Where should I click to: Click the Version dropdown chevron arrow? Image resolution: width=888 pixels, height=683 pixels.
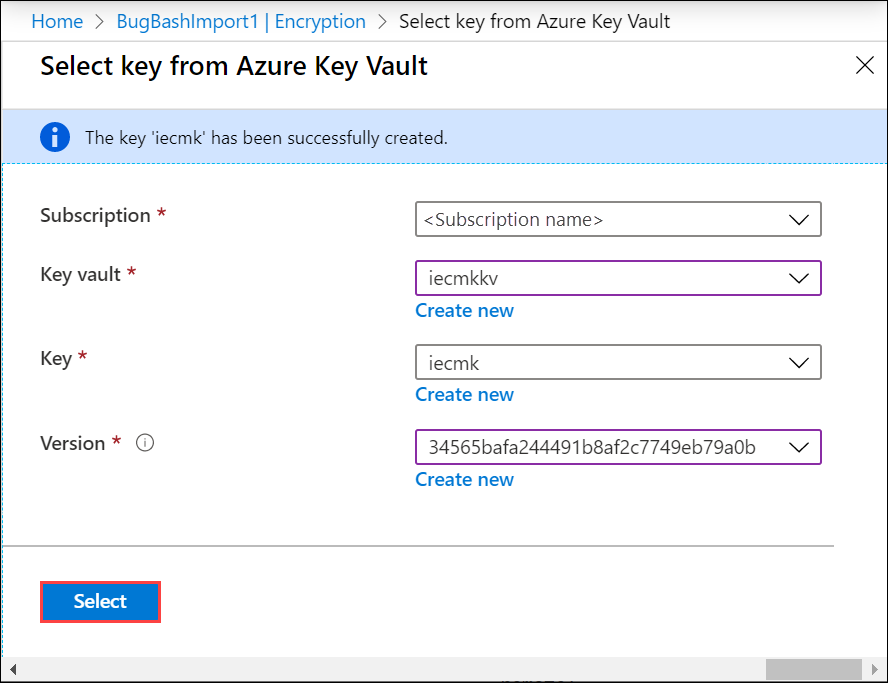coord(798,447)
